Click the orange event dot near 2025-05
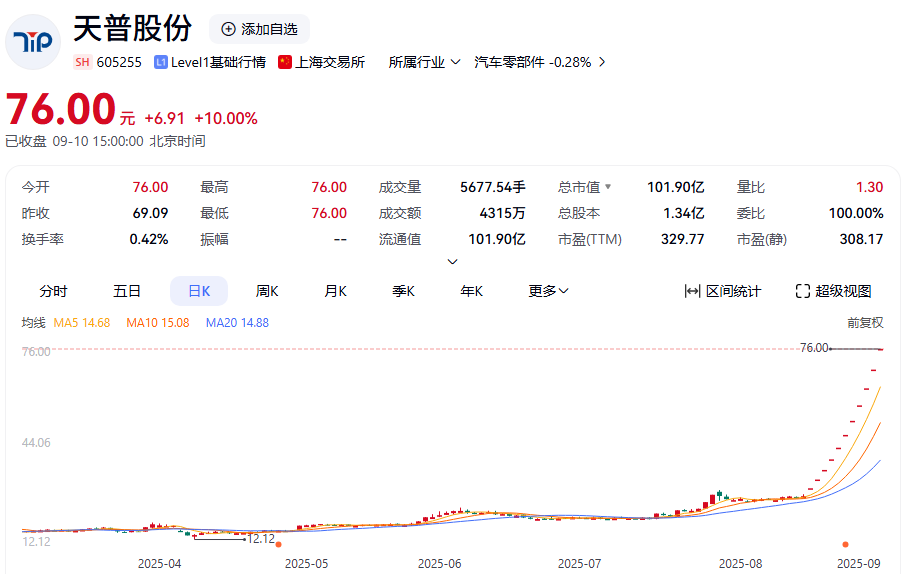The image size is (906, 574). coord(279,545)
